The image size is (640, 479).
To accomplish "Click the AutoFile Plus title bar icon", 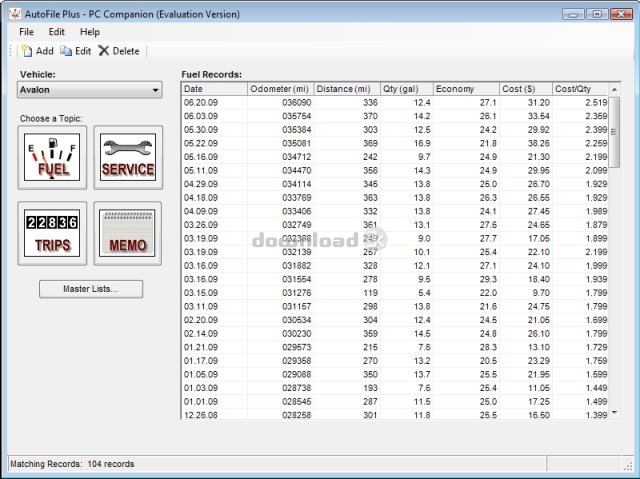I will (x=15, y=14).
